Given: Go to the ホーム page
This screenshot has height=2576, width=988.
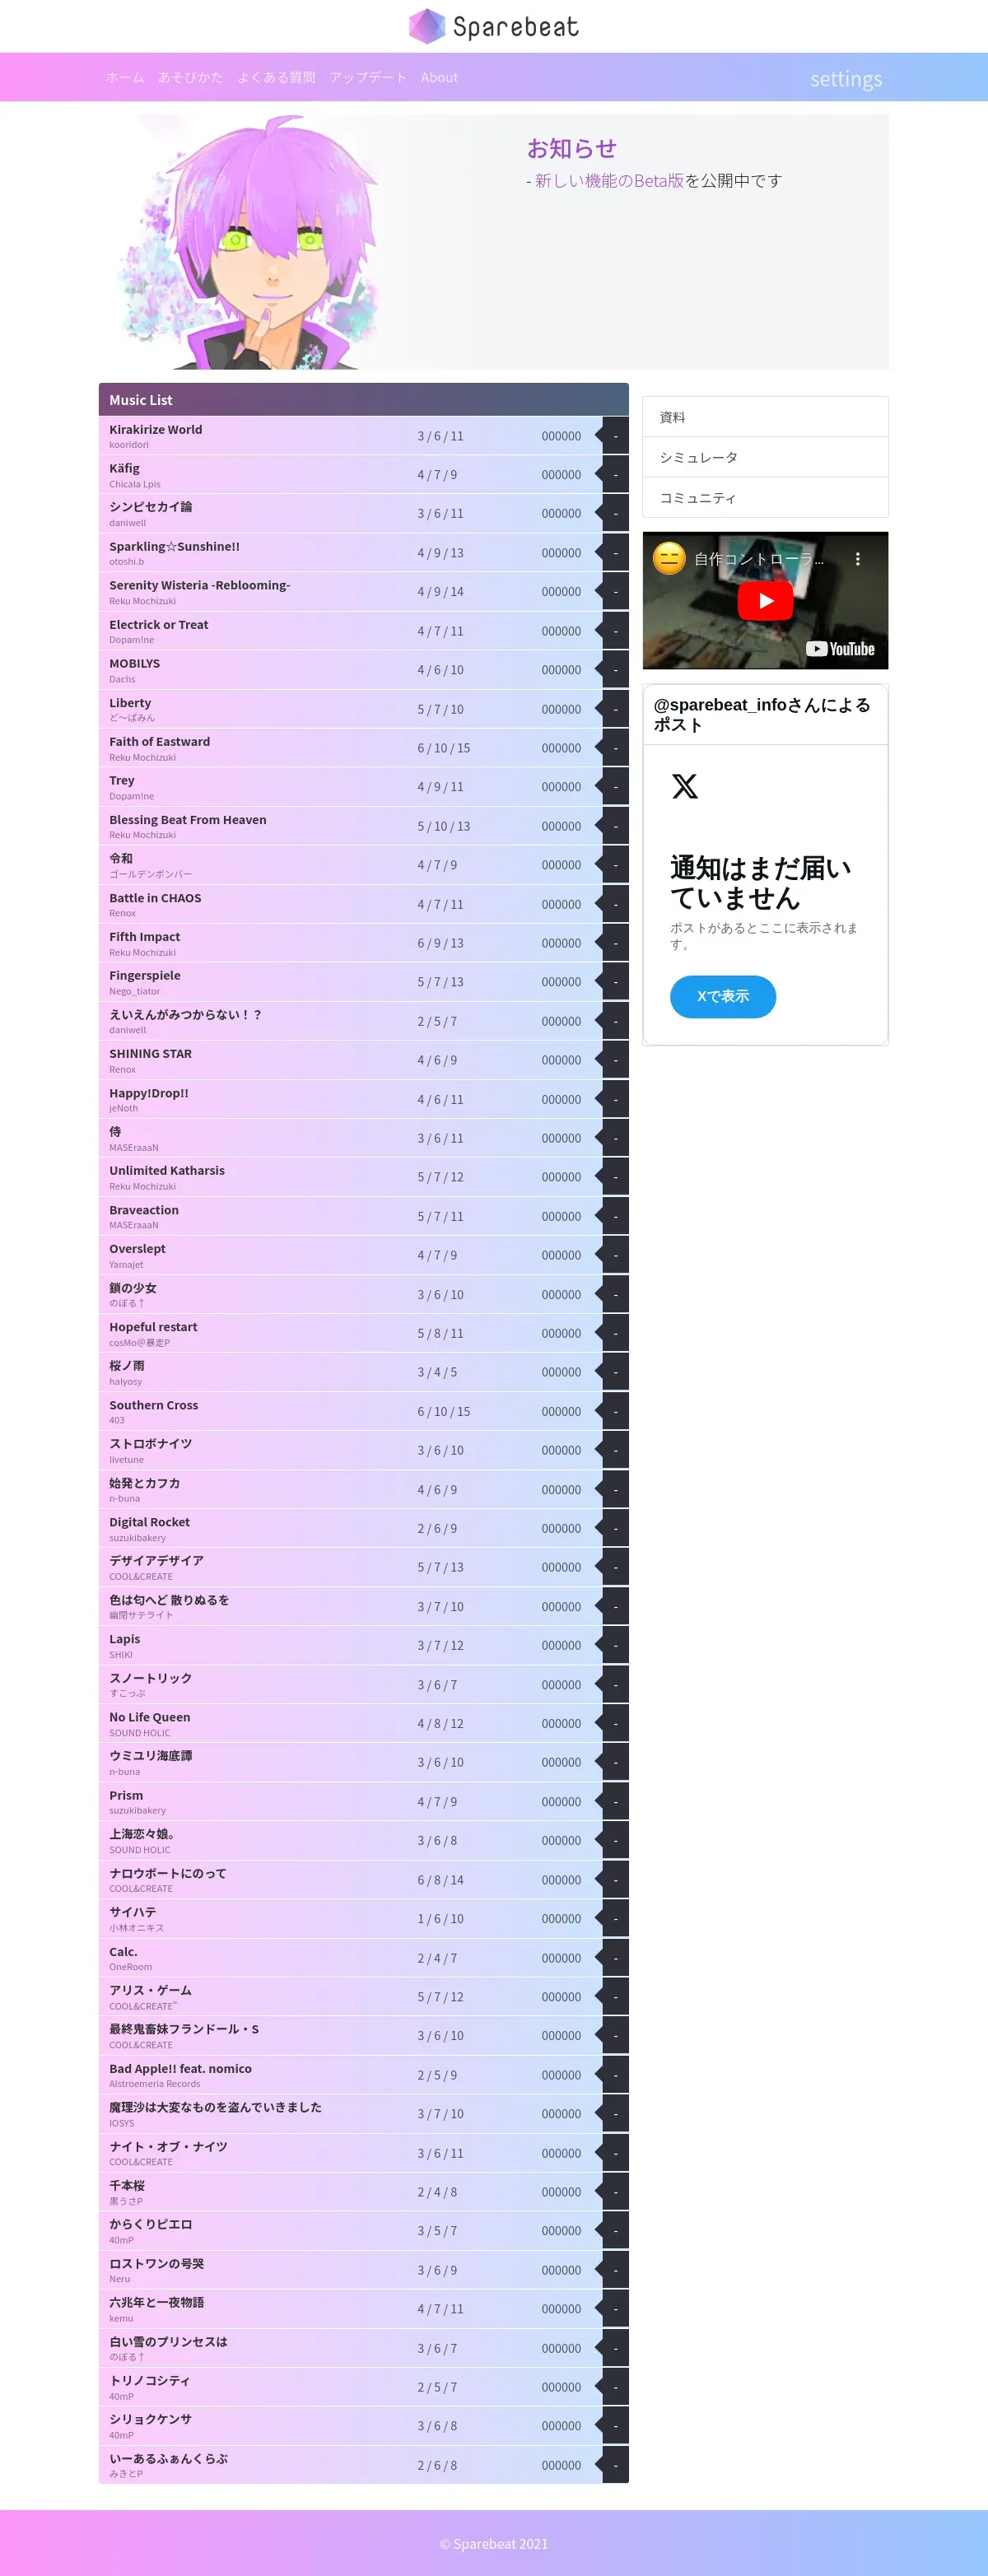Looking at the screenshot, I should (x=125, y=77).
